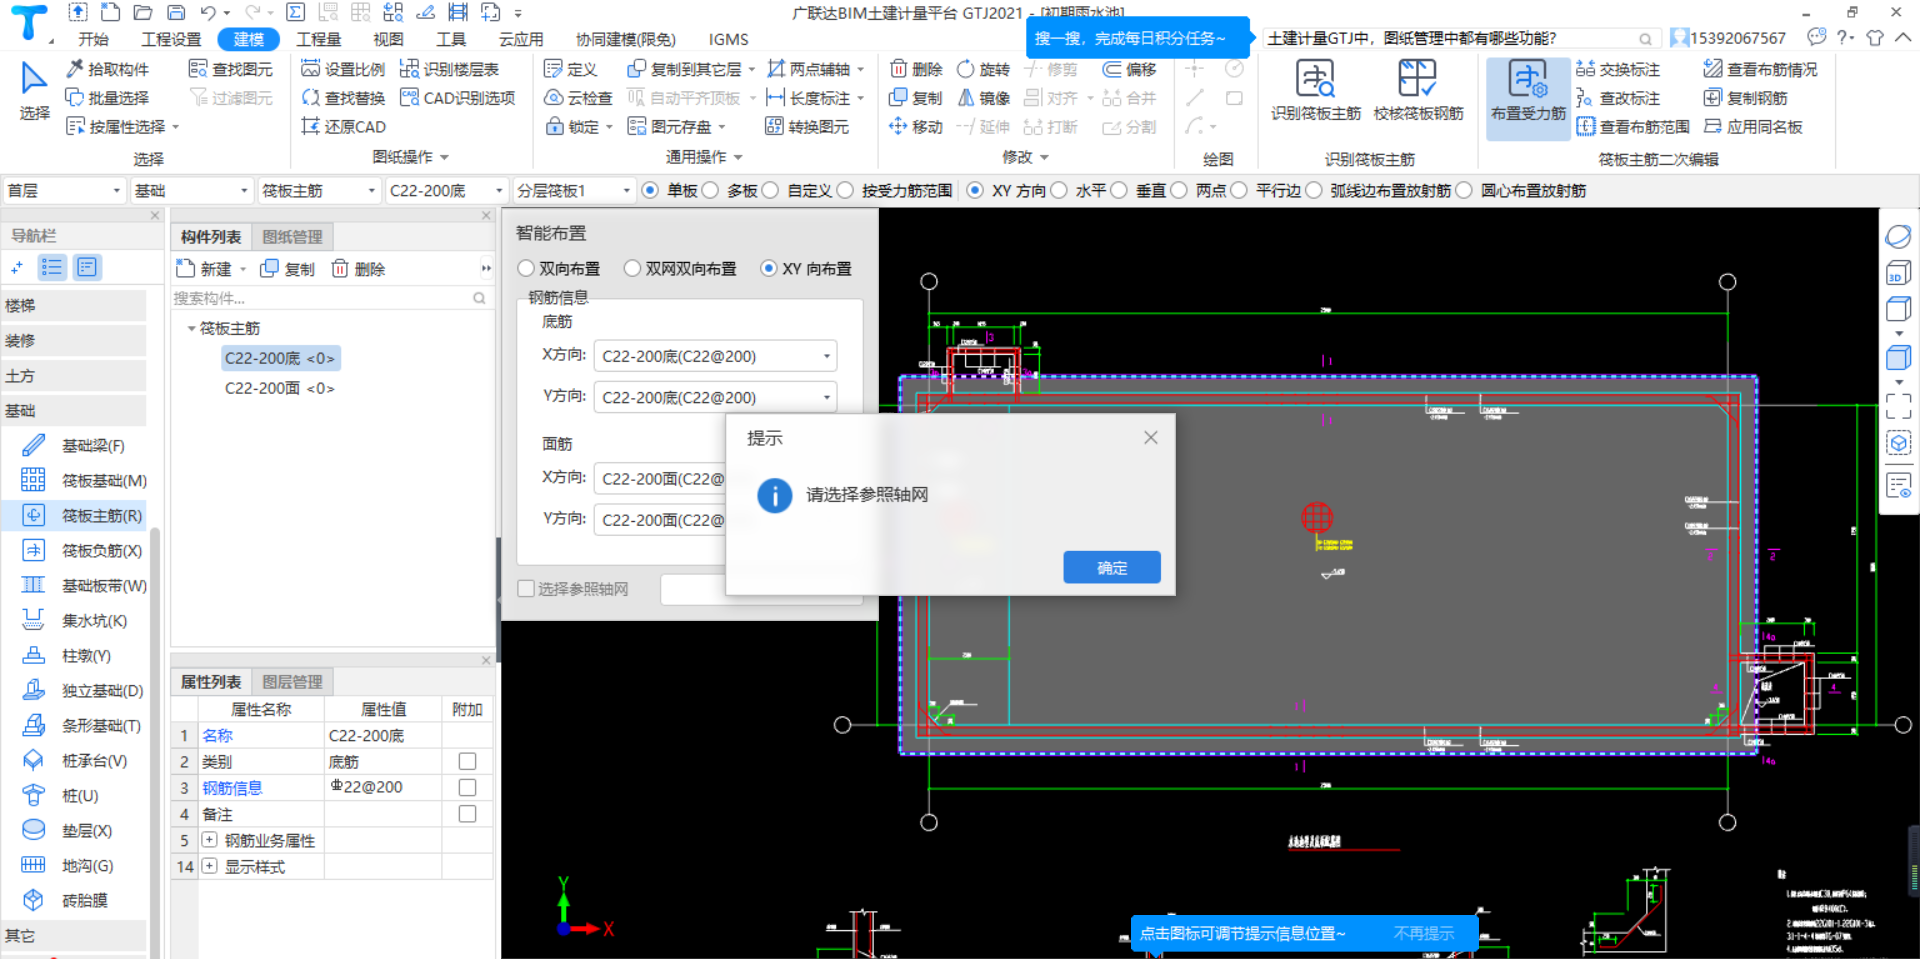Open the 工程设置 ribbon tab
This screenshot has width=1920, height=959.
point(171,39)
